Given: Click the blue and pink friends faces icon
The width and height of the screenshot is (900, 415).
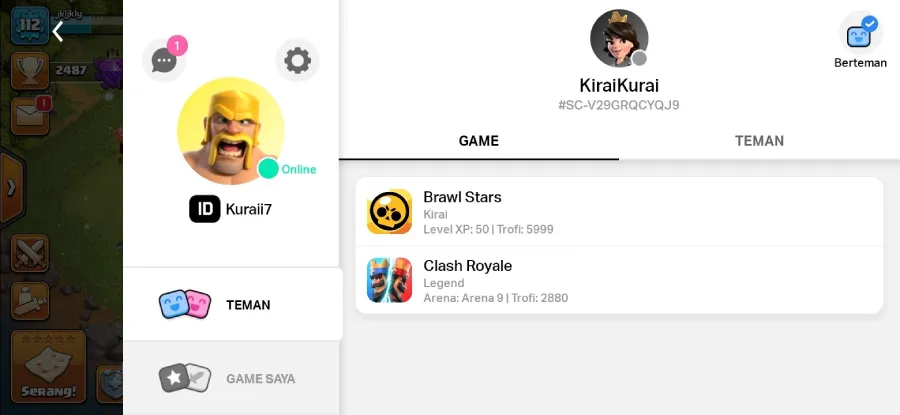Looking at the screenshot, I should (x=185, y=304).
